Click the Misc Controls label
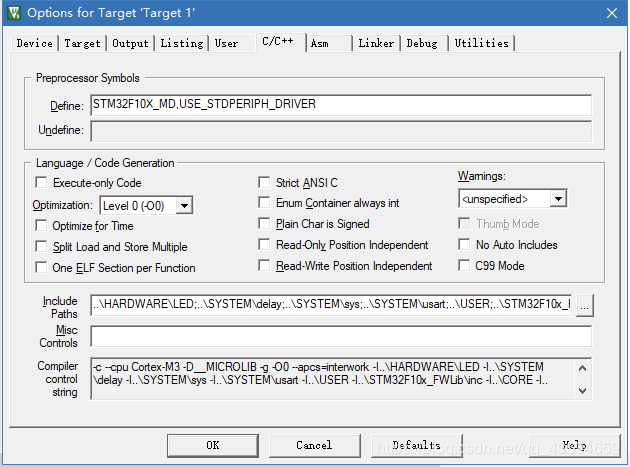The width and height of the screenshot is (630, 467). tap(59, 336)
